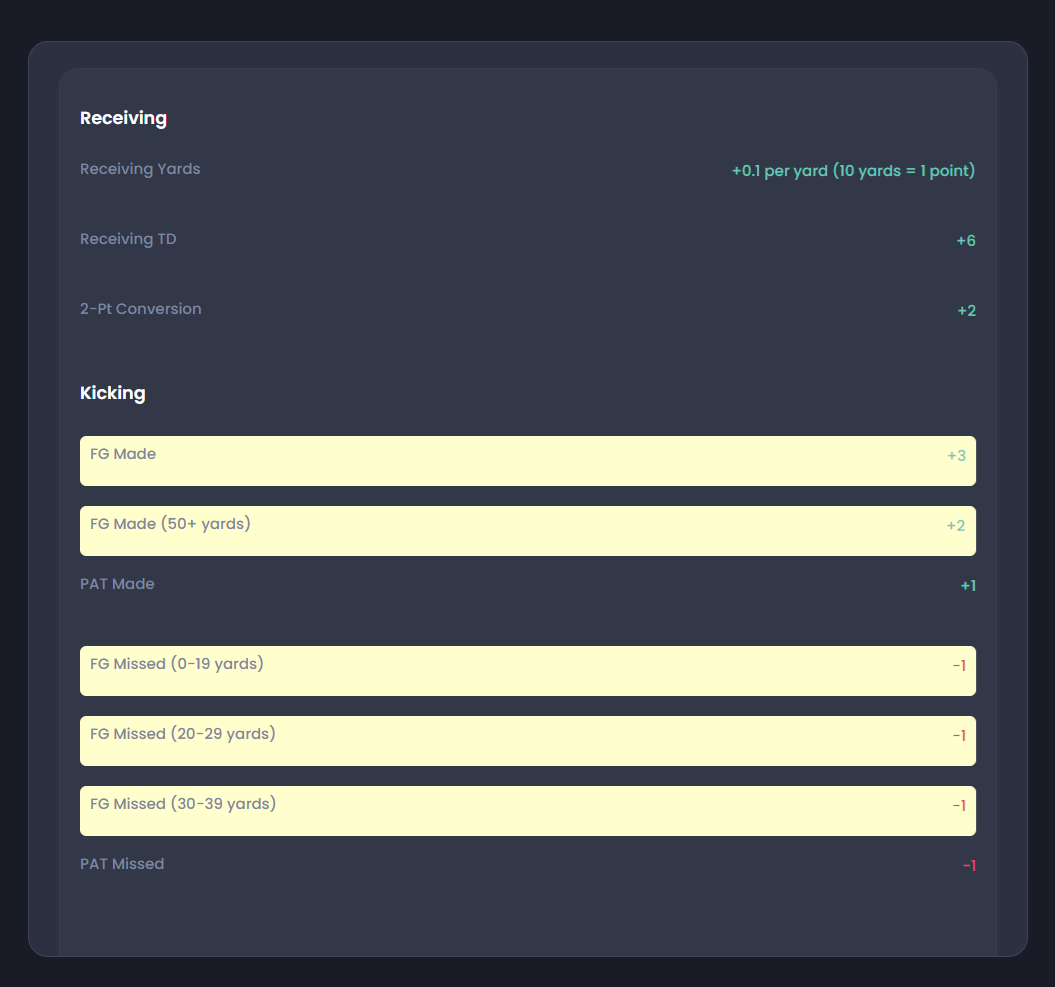
Task: Select the highlighted FG Made row
Action: [x=527, y=461]
